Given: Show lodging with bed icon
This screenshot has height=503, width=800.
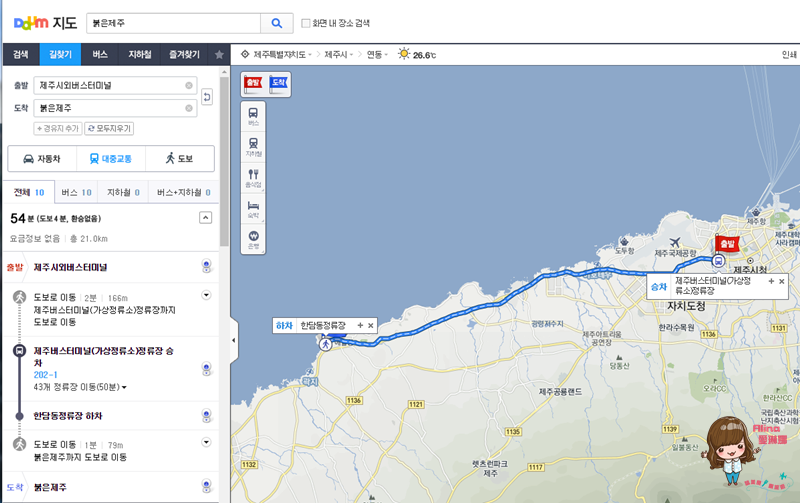Looking at the screenshot, I should click(x=253, y=209).
